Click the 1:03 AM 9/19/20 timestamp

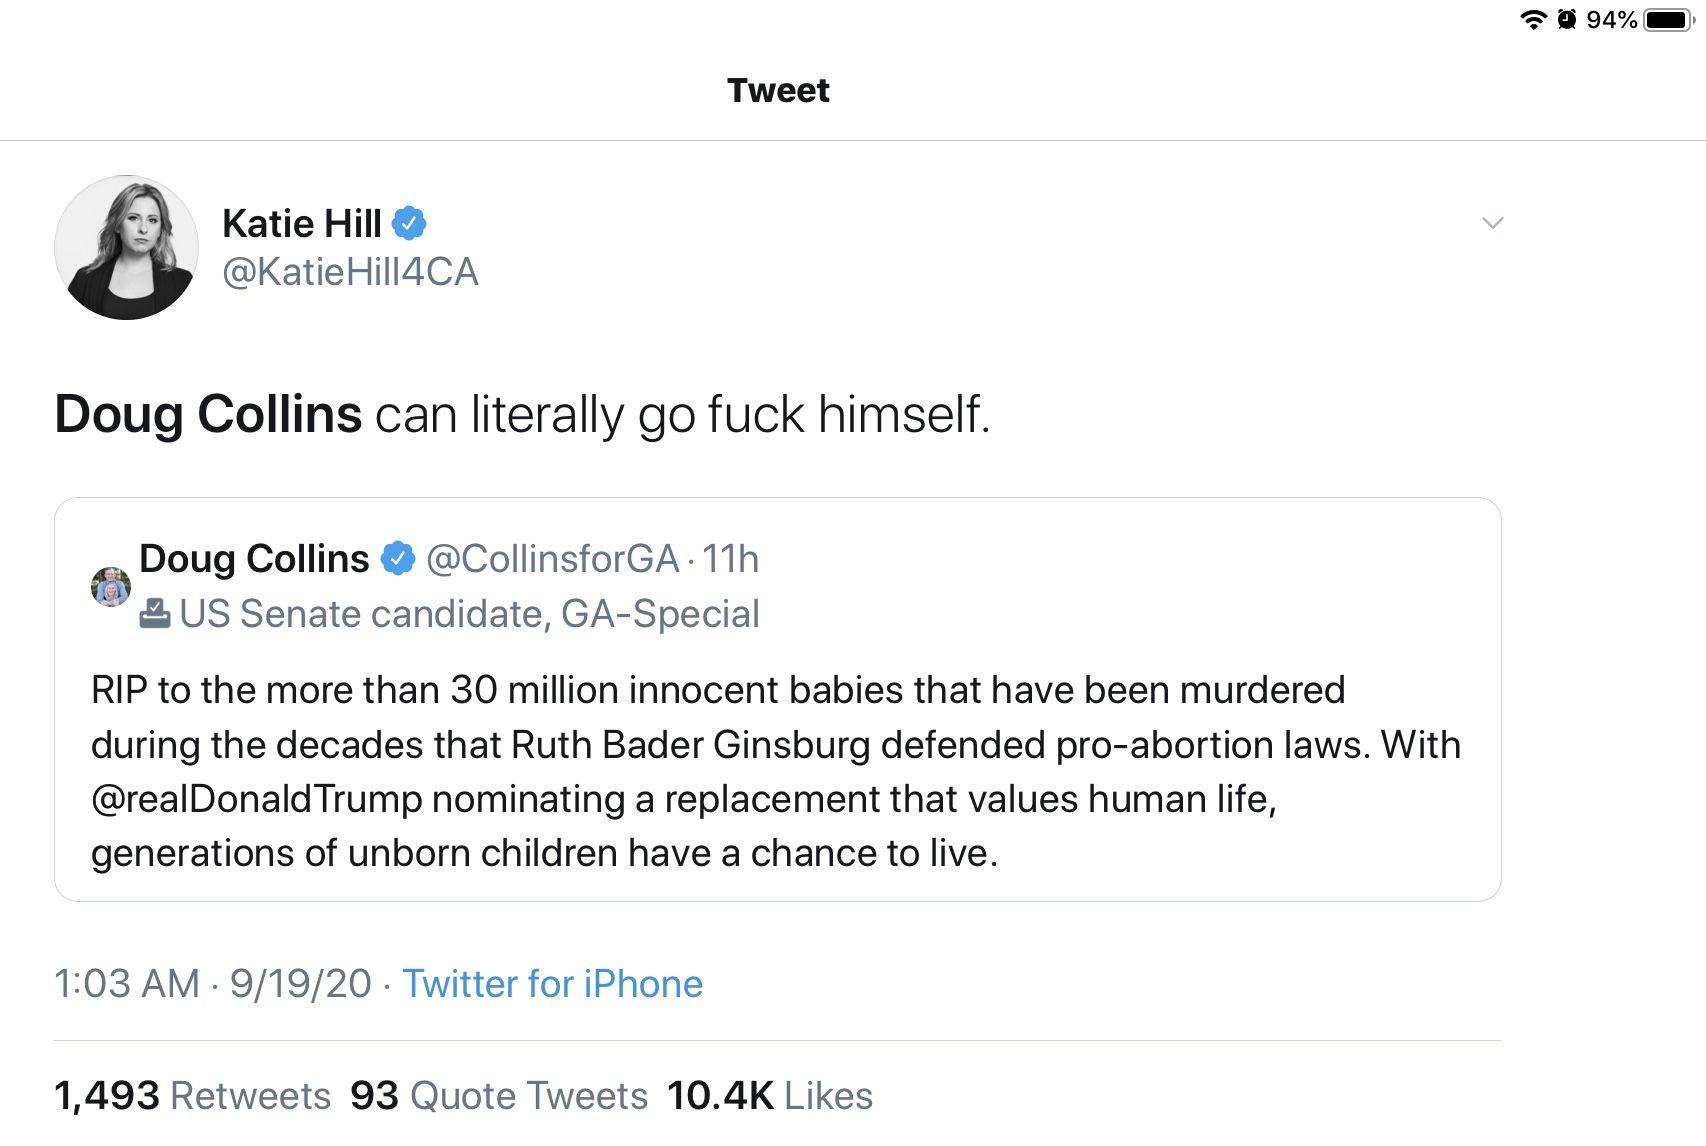[213, 984]
